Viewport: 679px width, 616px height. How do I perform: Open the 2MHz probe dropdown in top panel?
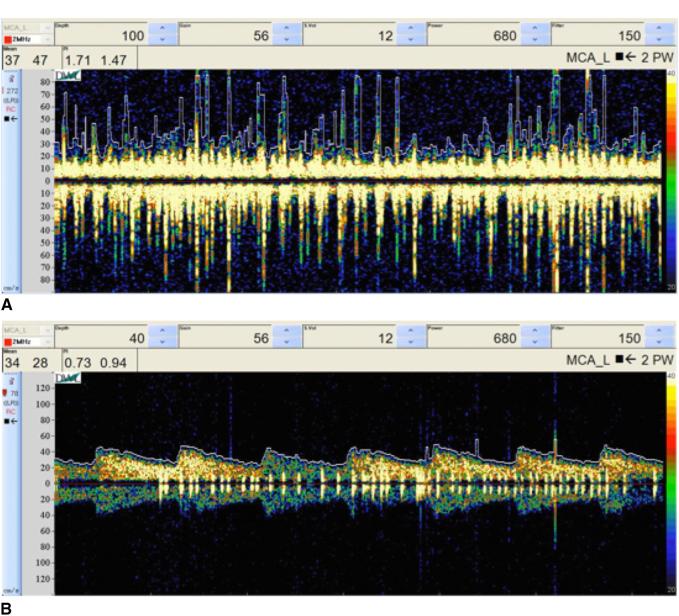pyautogui.click(x=47, y=39)
